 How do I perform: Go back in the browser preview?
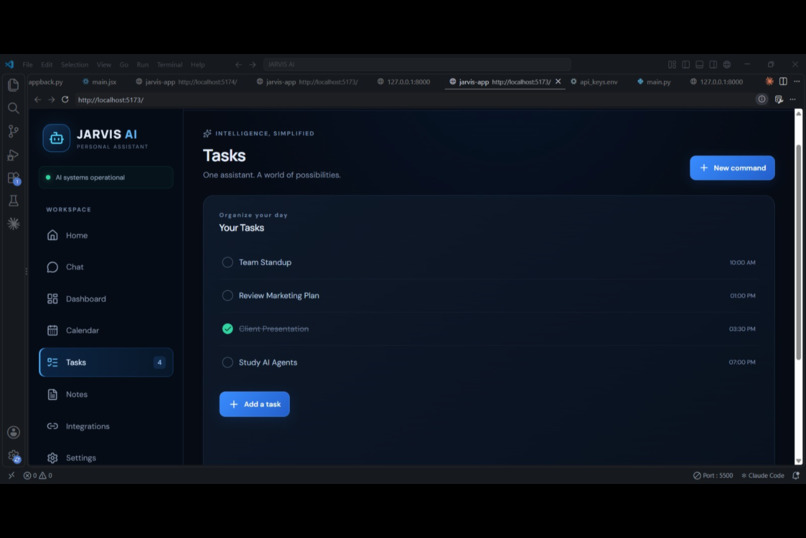coord(37,100)
